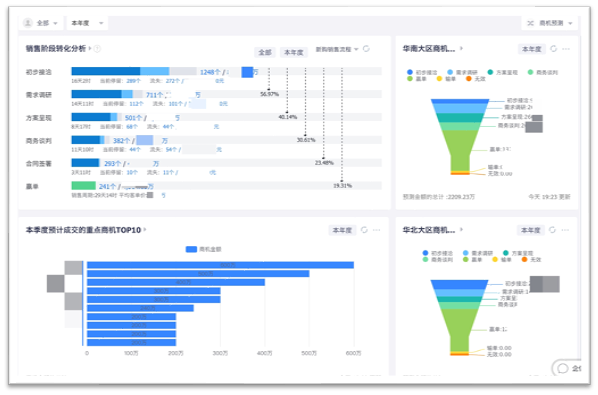Screen dimensions: 598x395
Task: Toggle 需求调研 legend in 华南大区 chart
Action: (462, 72)
